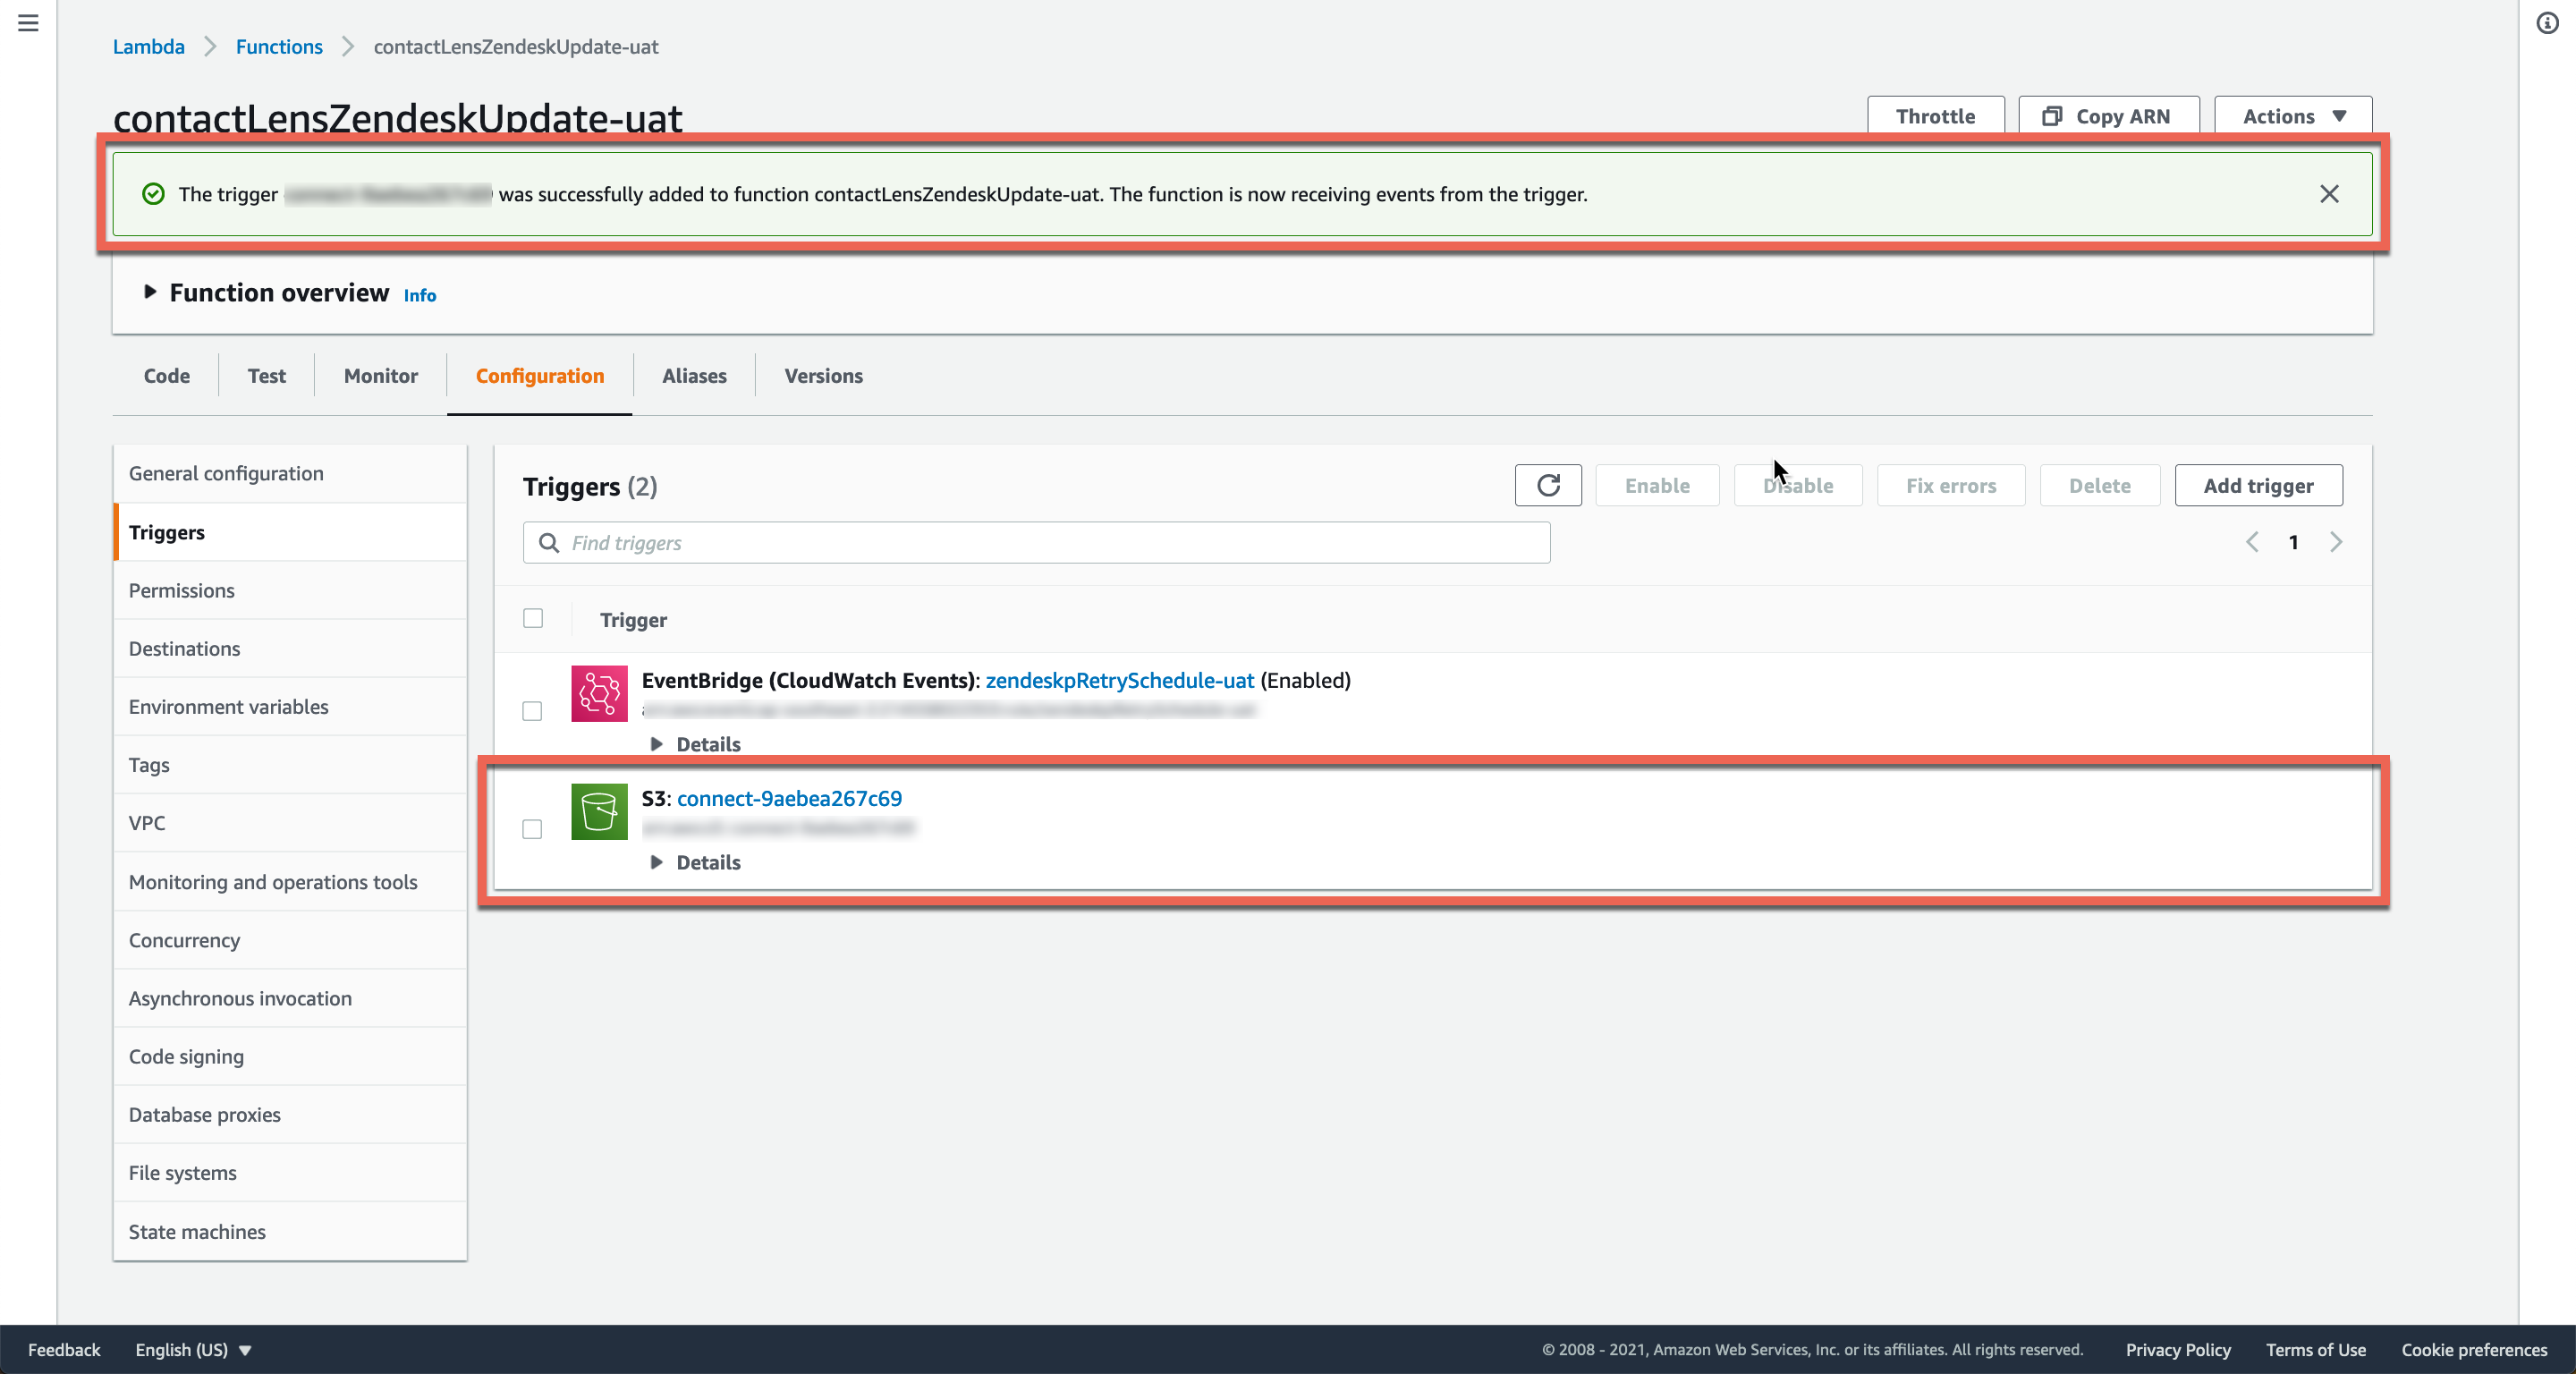The width and height of the screenshot is (2576, 1374).
Task: Open the Actions dropdown menu
Action: (2292, 116)
